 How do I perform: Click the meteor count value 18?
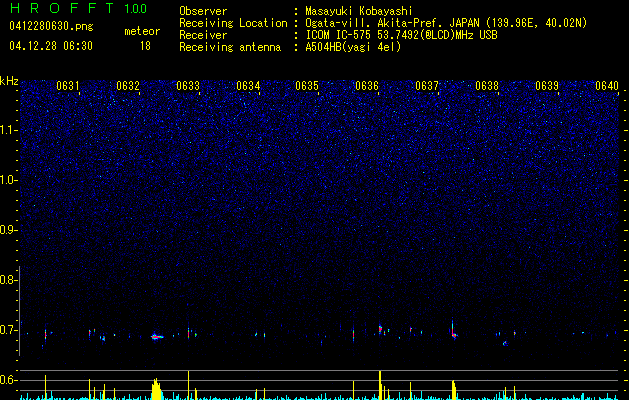click(x=145, y=46)
